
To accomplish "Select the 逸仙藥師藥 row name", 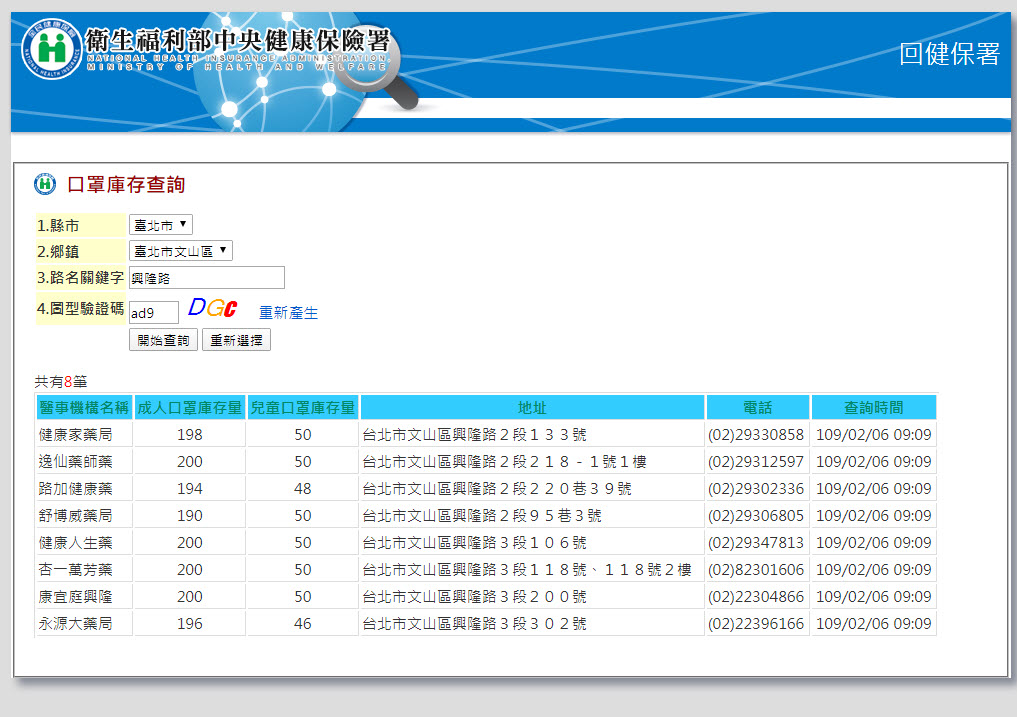I will pyautogui.click(x=75, y=461).
